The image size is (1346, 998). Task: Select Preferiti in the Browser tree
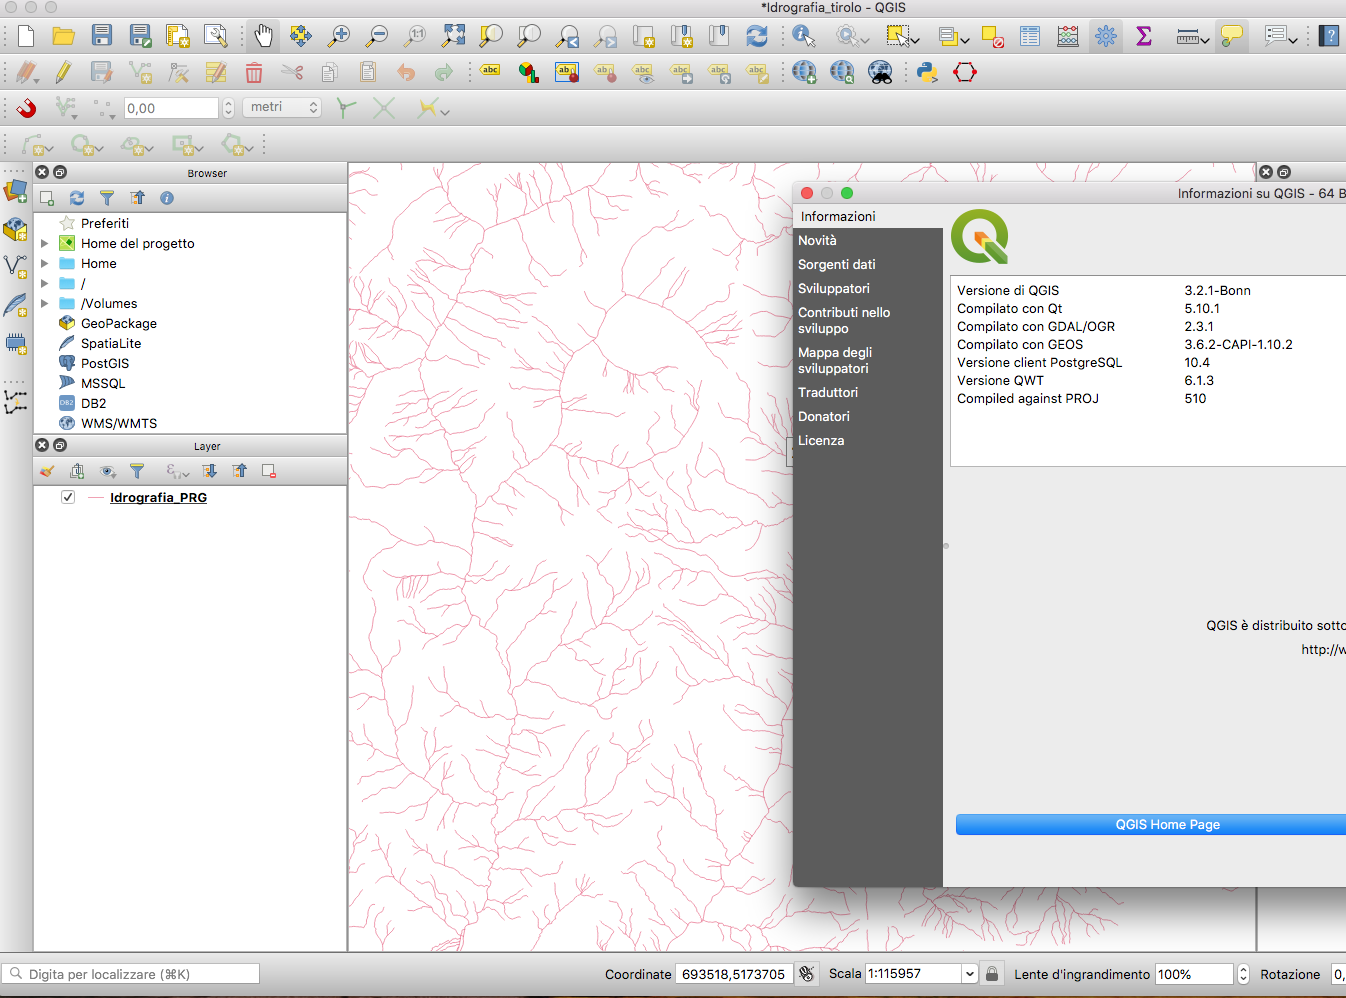point(105,223)
